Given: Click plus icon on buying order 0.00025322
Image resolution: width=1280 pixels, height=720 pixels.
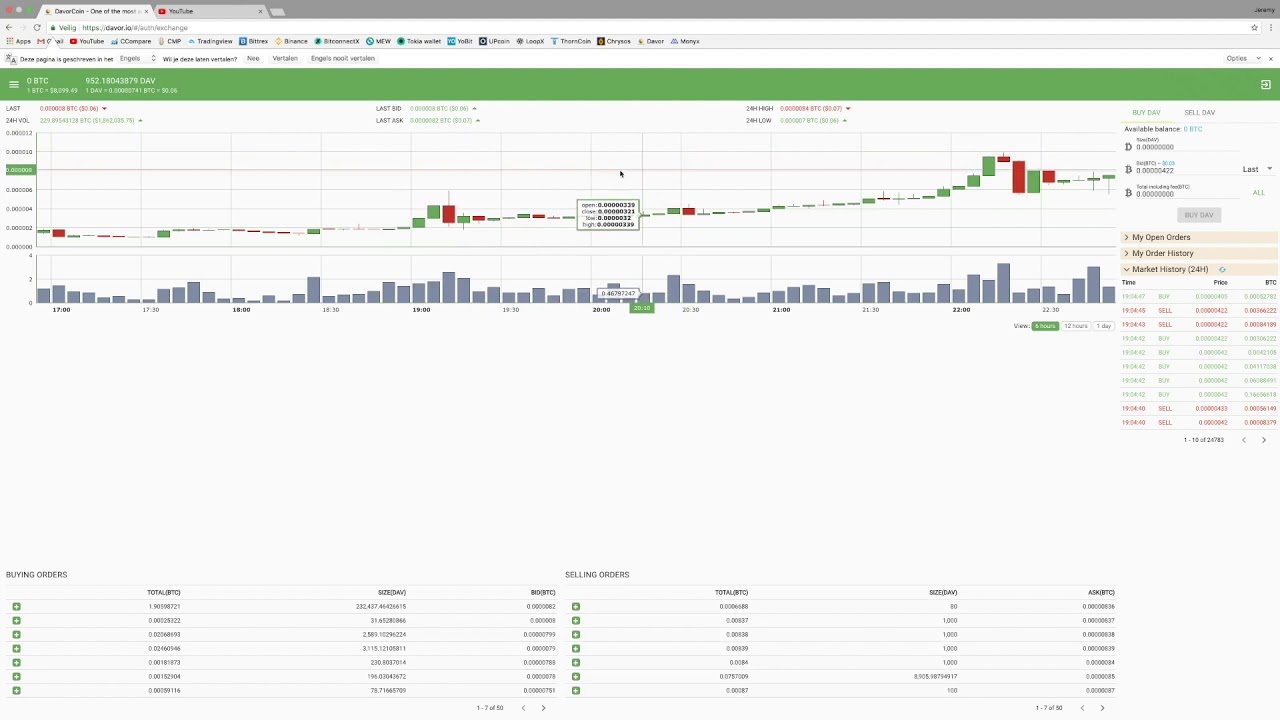Looking at the screenshot, I should click(x=16, y=621).
